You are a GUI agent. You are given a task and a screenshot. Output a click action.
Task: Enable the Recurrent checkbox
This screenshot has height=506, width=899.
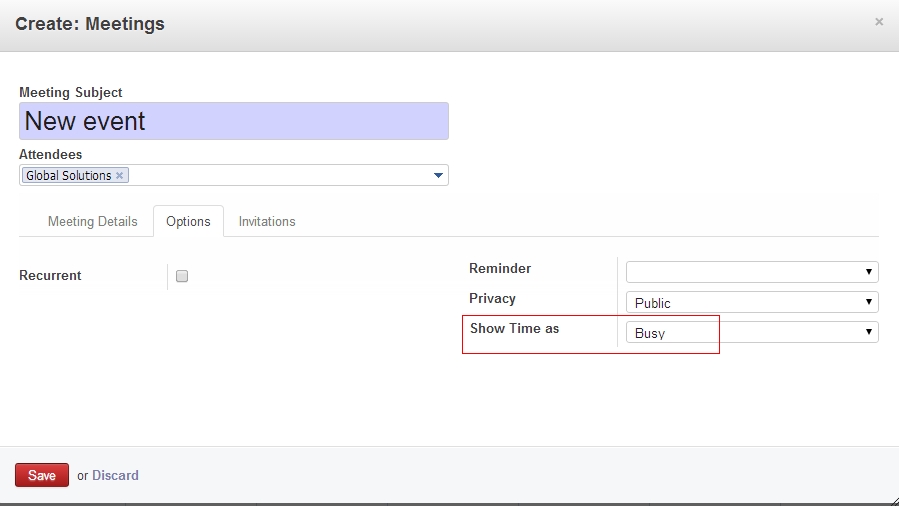pyautogui.click(x=182, y=277)
